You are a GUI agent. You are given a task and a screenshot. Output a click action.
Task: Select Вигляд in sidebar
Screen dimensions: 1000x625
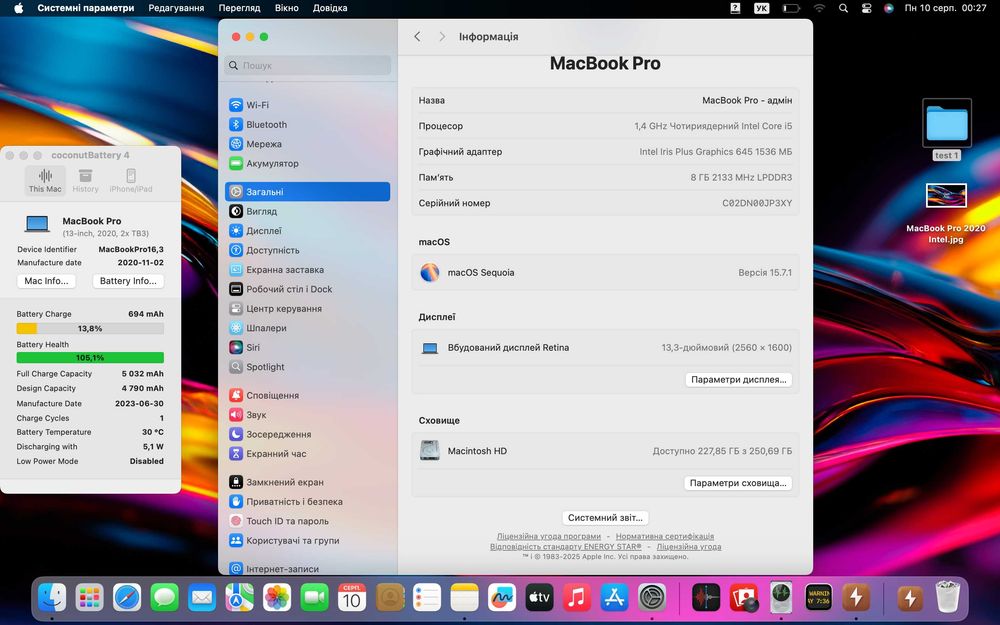click(307, 211)
